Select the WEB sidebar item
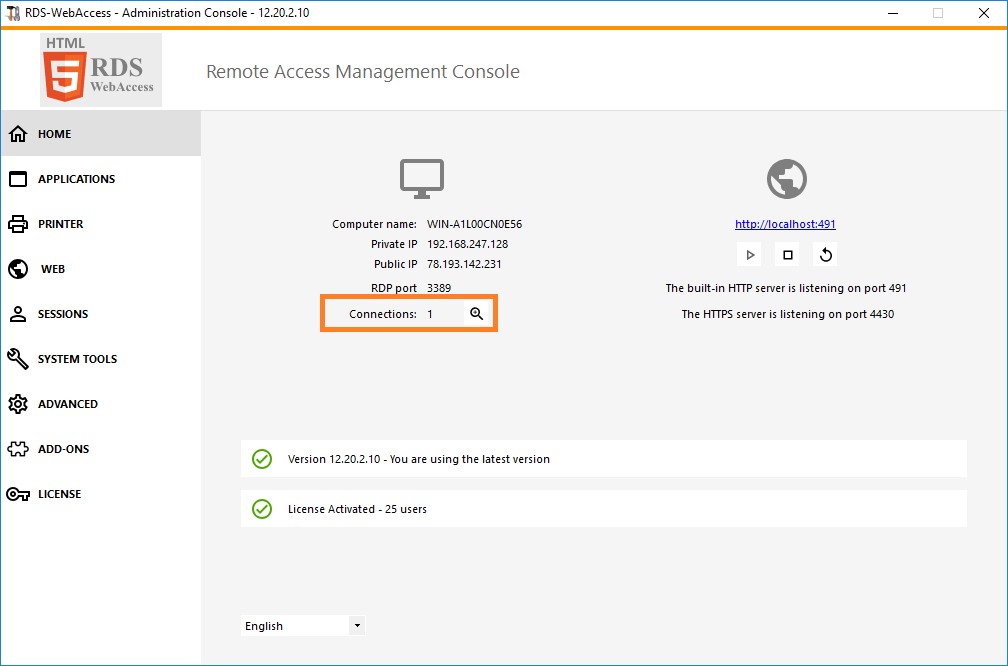 click(x=101, y=269)
